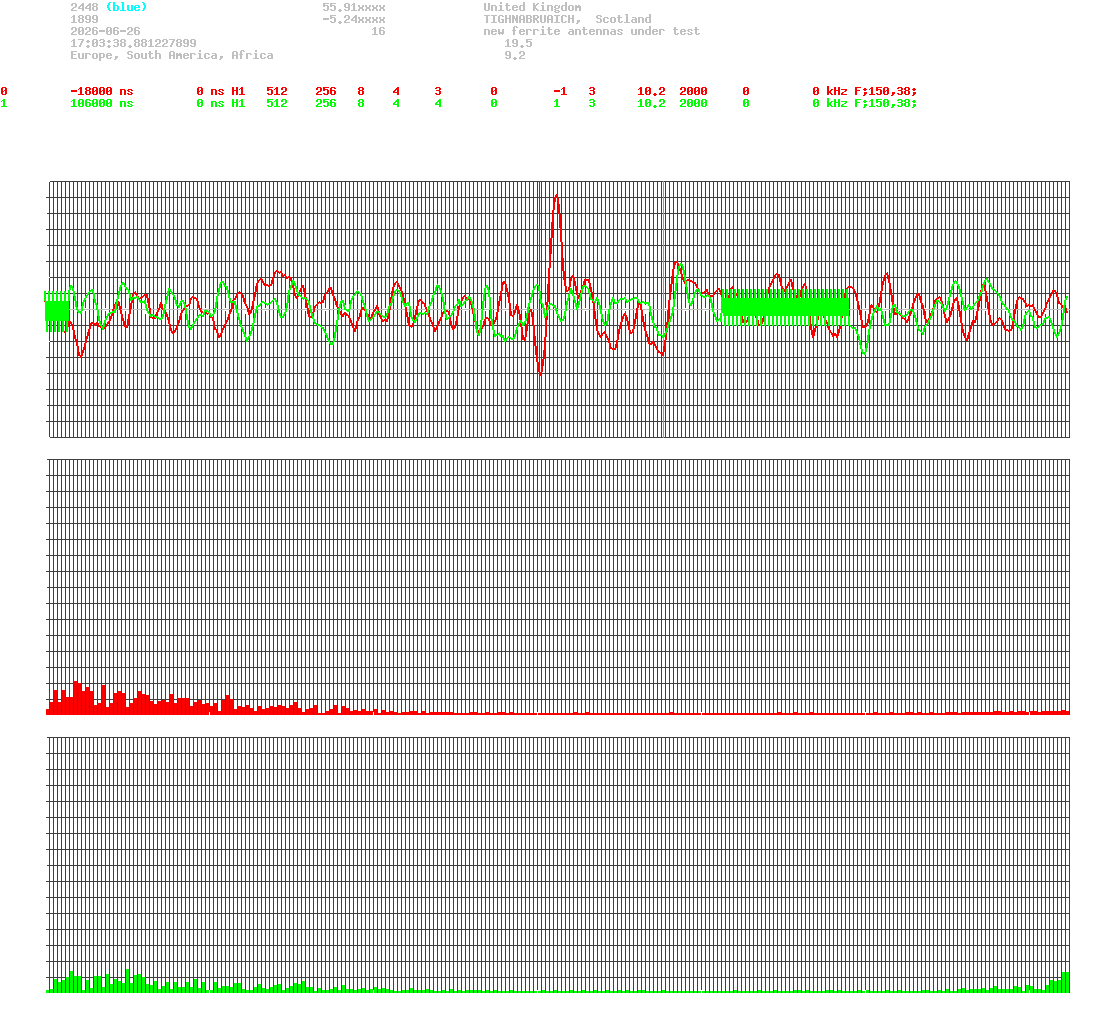The width and height of the screenshot is (1095, 1015).
Task: Click the longitude -5.24xxxx
Action: pos(353,19)
